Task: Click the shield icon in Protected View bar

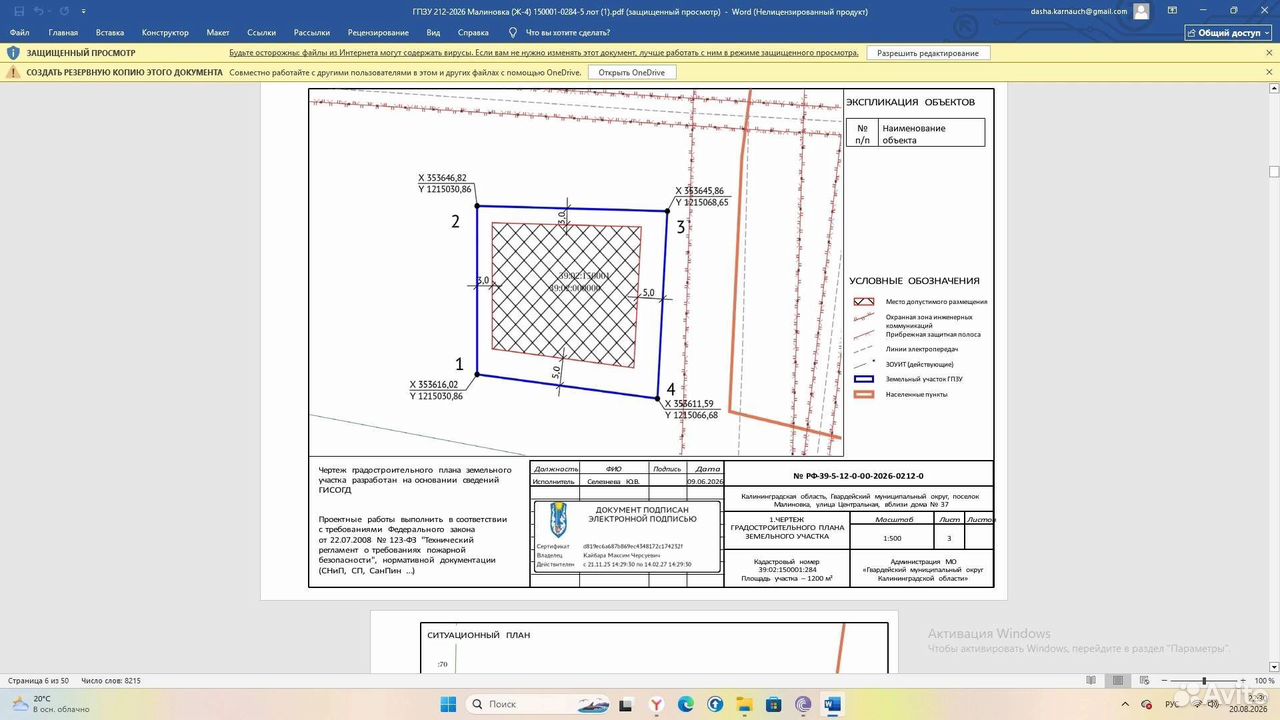Action: point(12,52)
